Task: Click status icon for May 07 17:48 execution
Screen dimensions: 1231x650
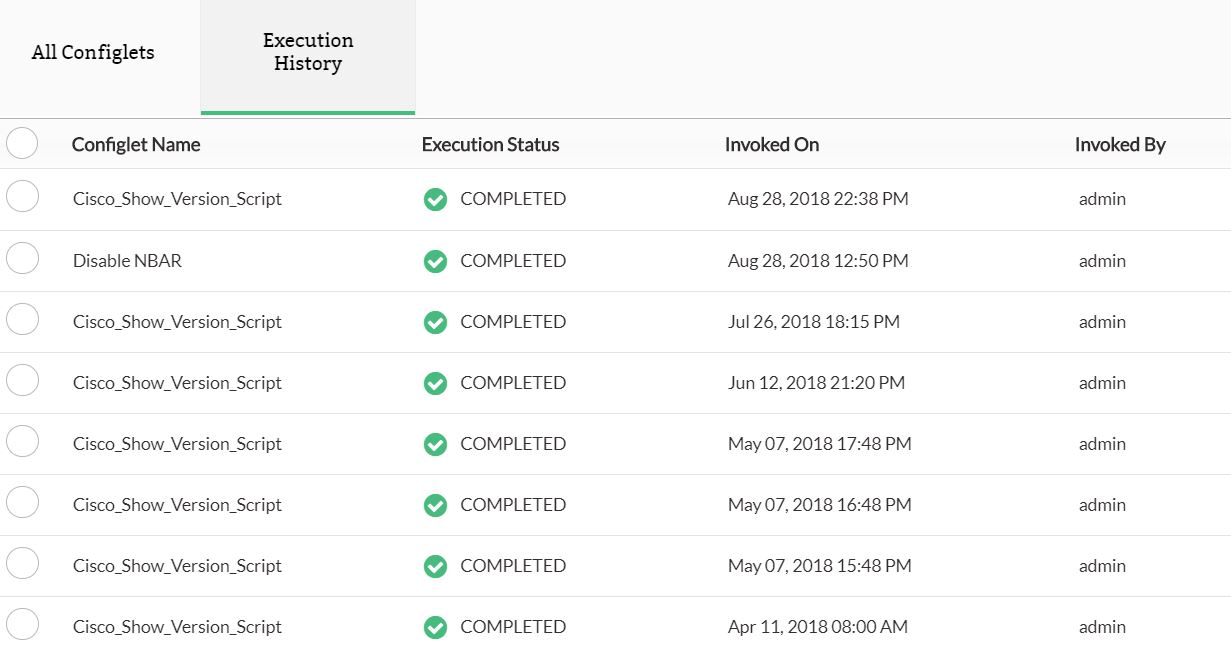Action: pyautogui.click(x=435, y=444)
